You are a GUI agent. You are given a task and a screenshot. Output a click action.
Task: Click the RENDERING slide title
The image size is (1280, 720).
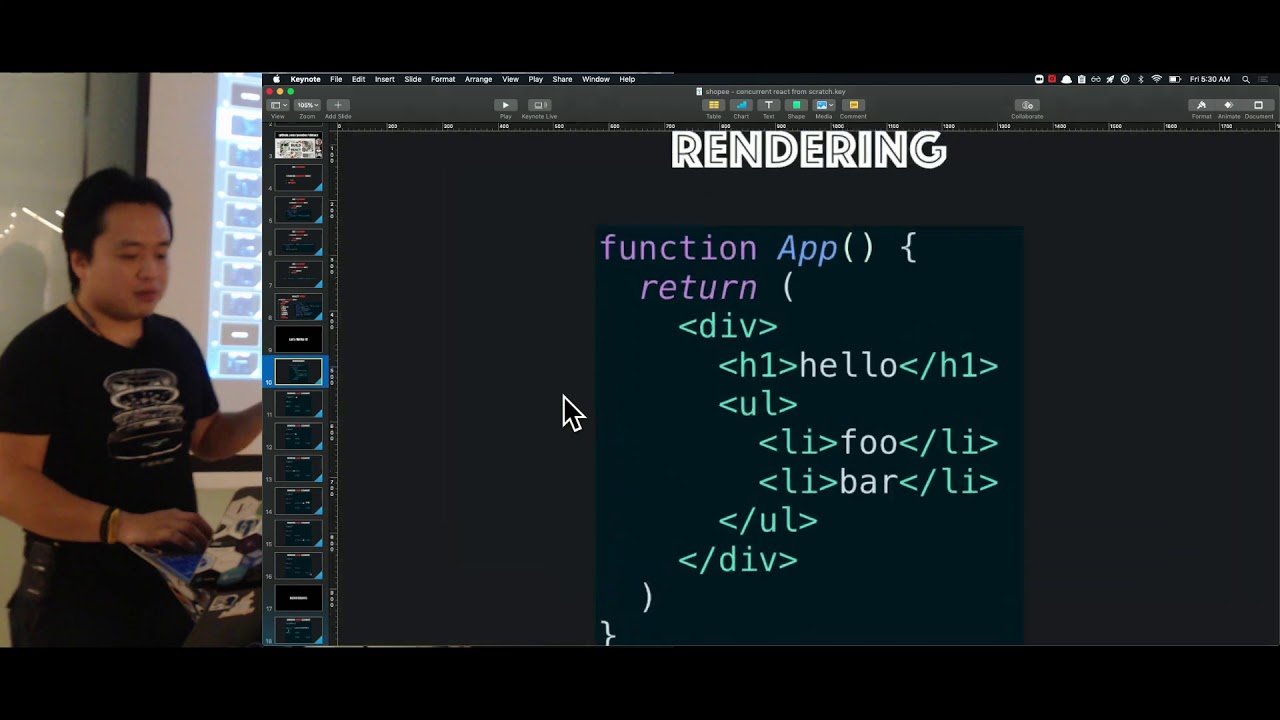click(x=809, y=151)
